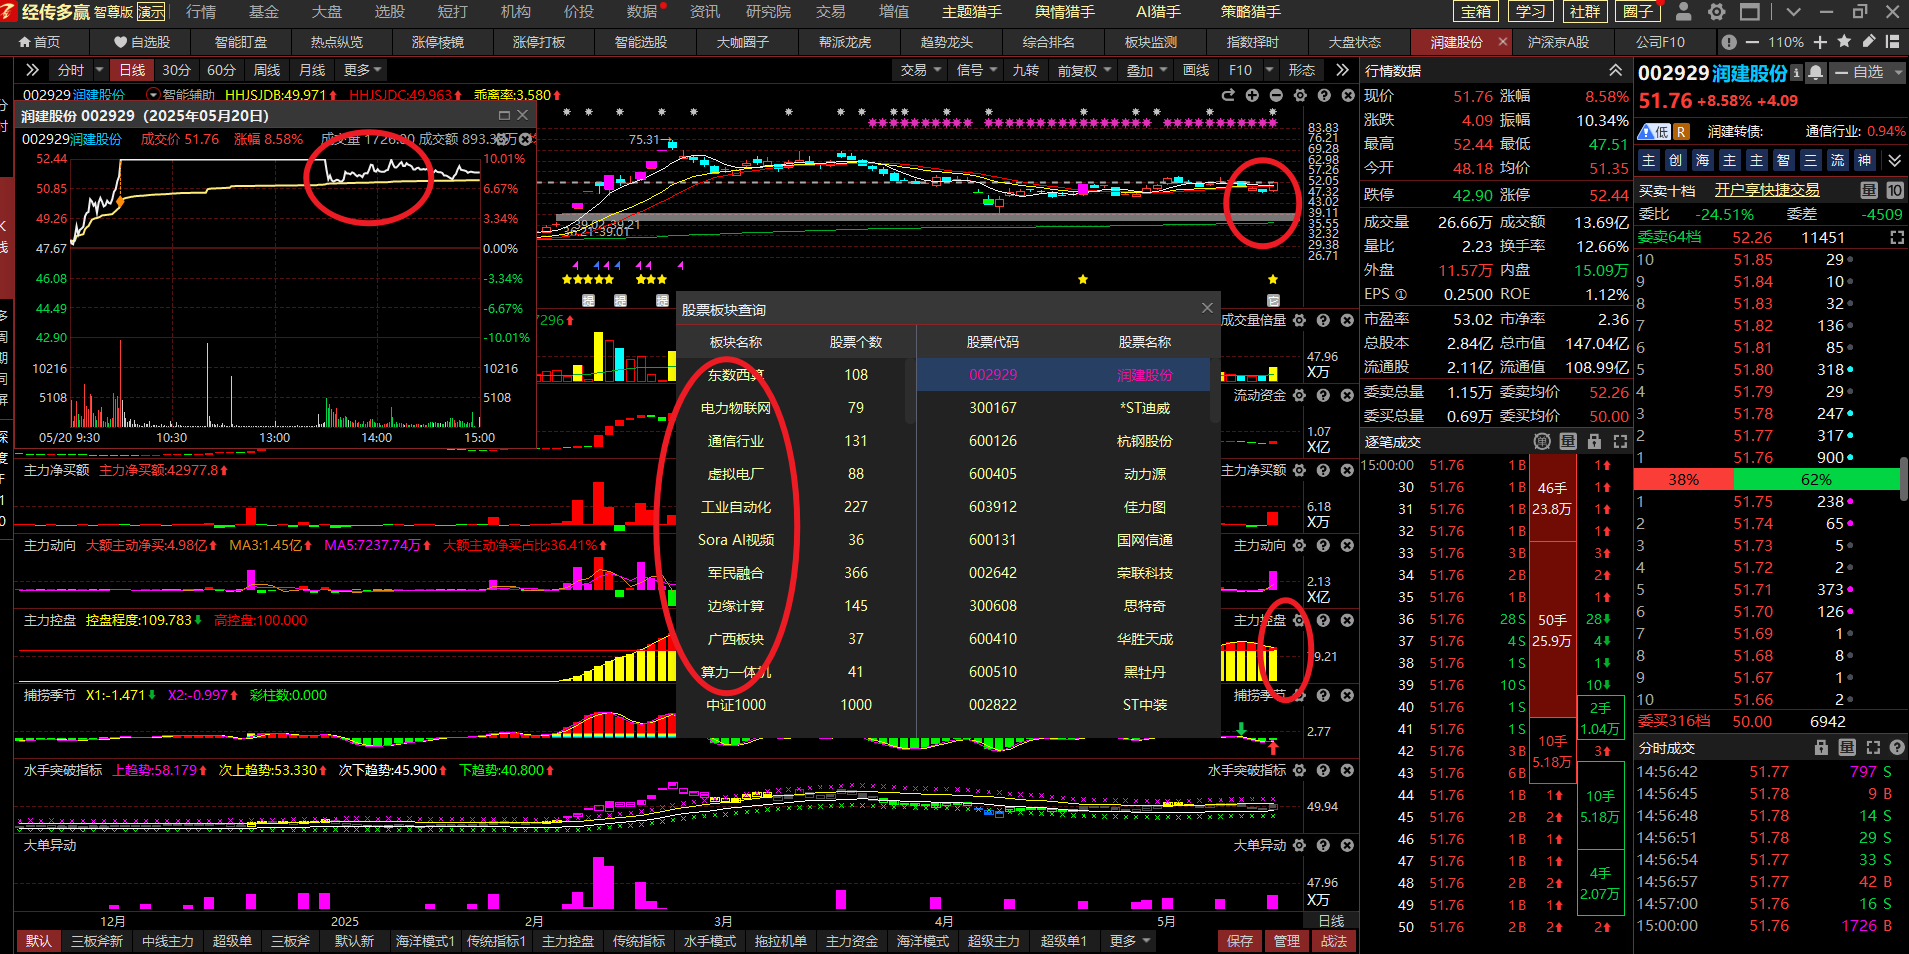This screenshot has width=1909, height=954.
Task: Close the main chart indicator with X circle
Action: 1348,95
